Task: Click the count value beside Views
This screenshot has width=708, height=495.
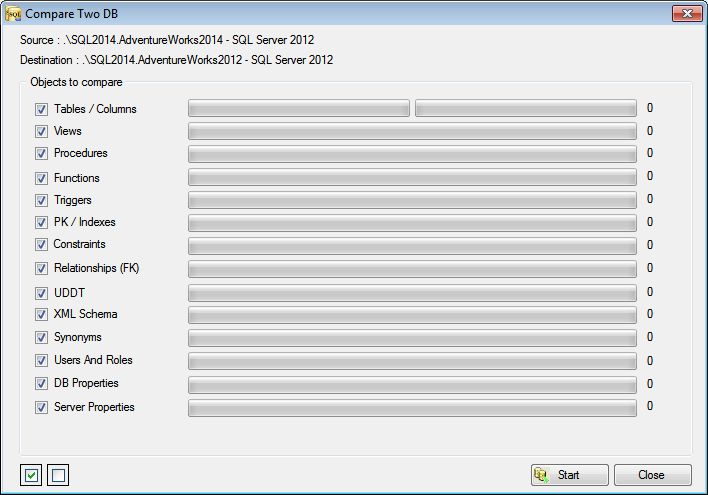Action: [650, 131]
